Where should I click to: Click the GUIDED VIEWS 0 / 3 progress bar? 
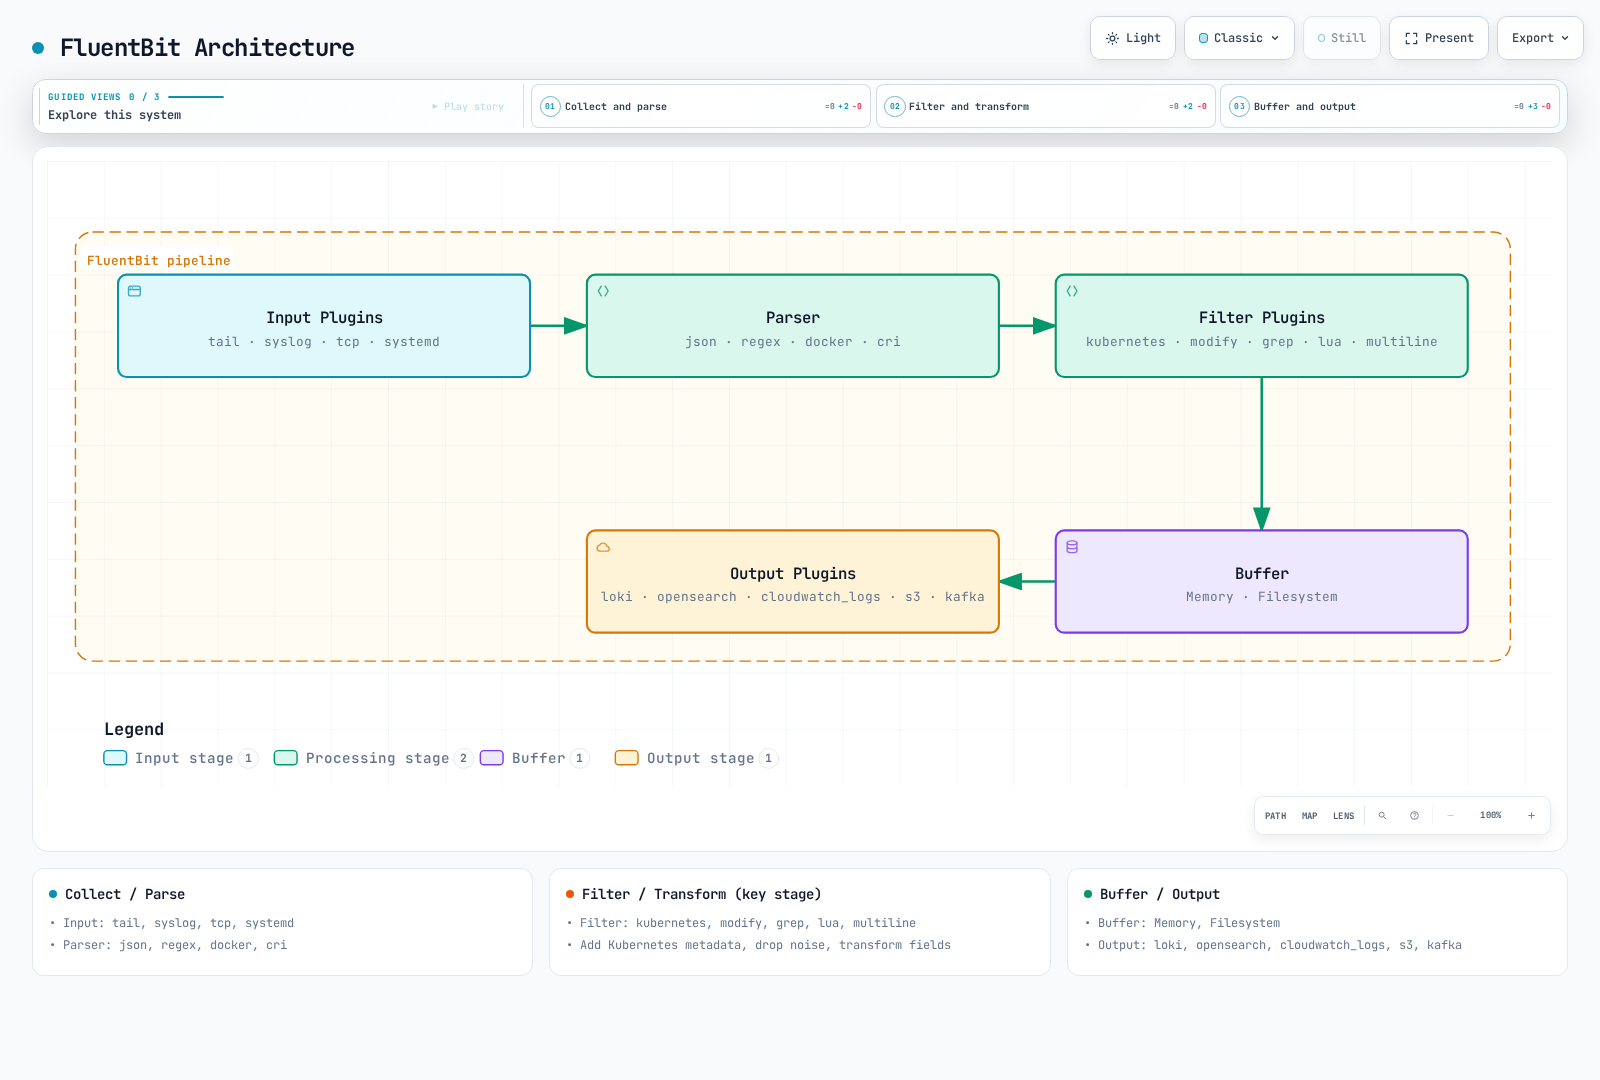pos(196,97)
